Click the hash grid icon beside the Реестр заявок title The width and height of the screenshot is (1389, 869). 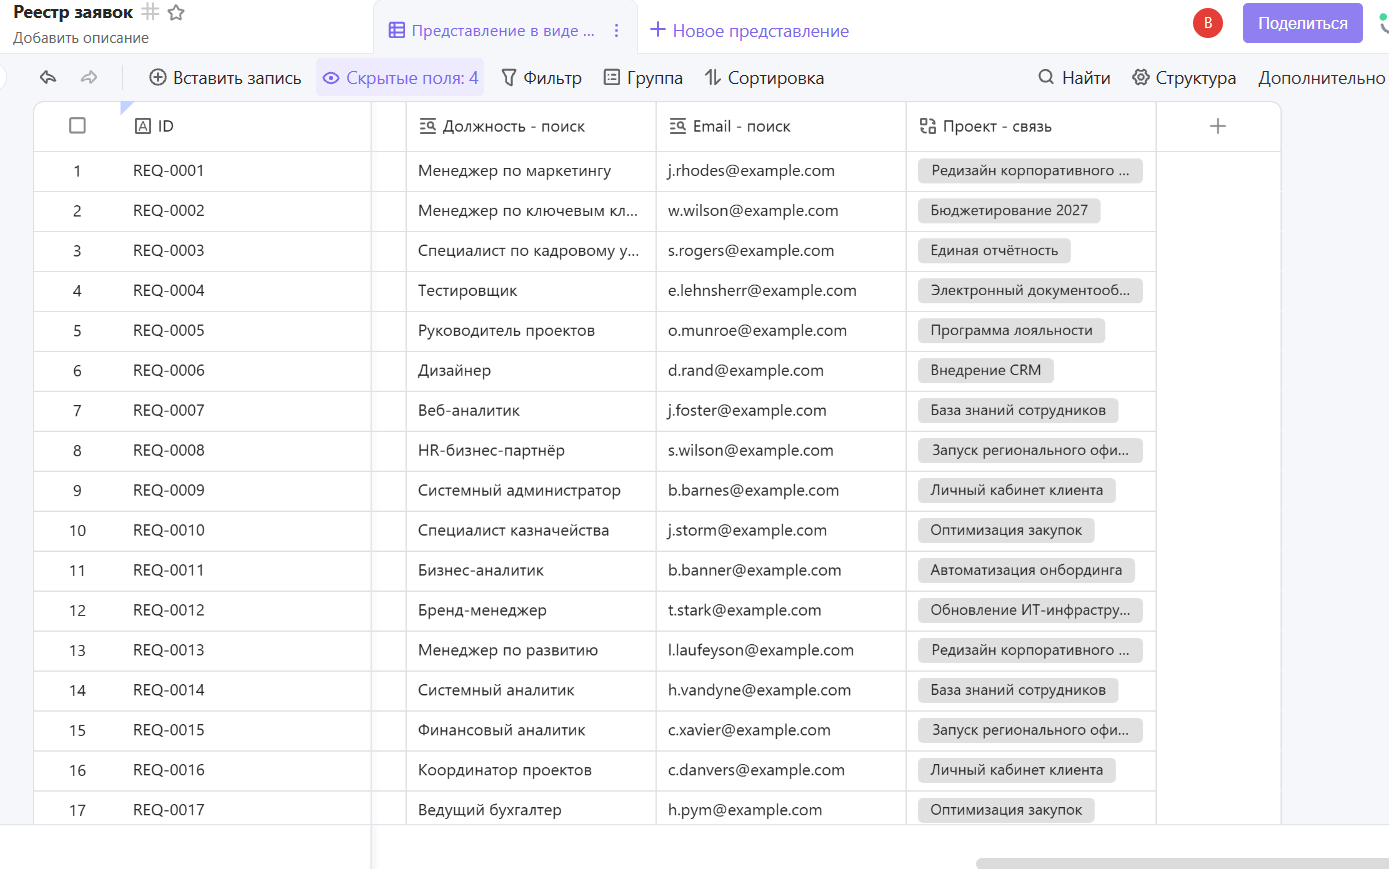pos(150,12)
